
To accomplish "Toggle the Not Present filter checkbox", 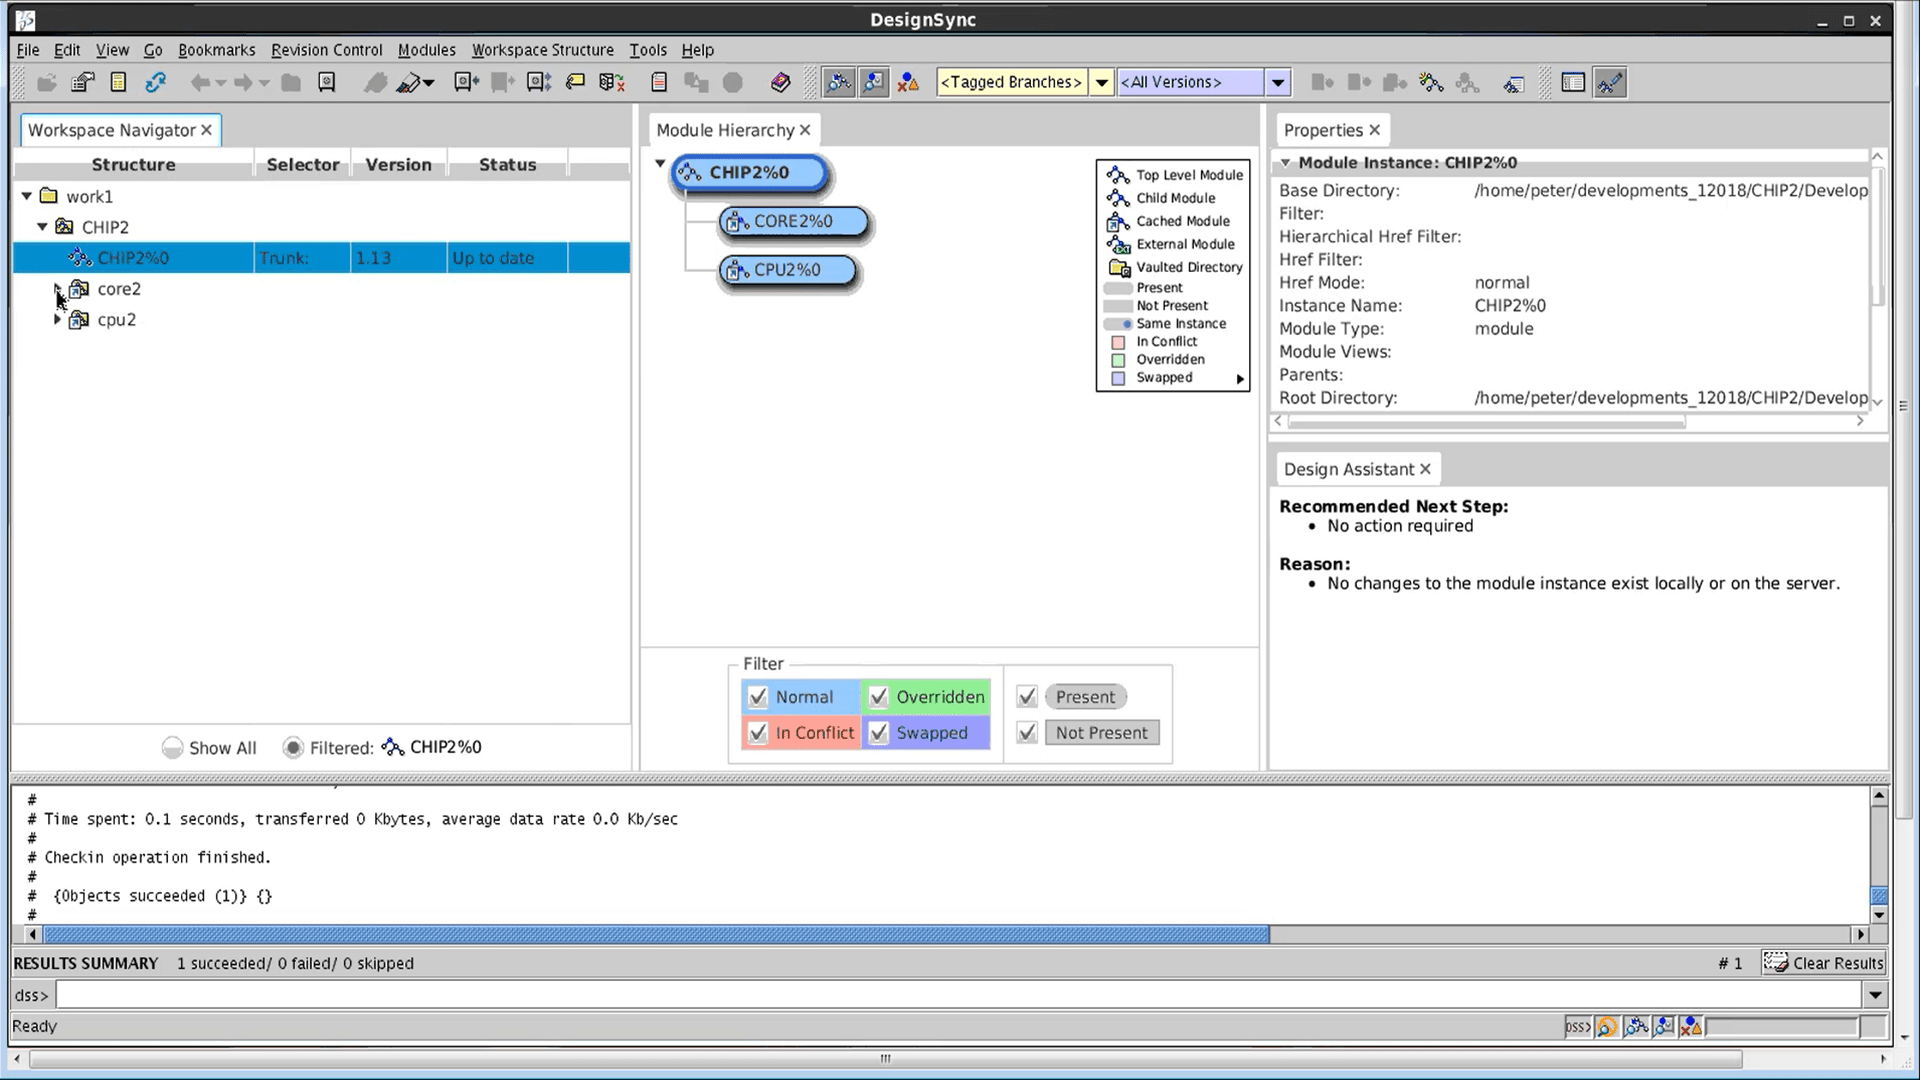I will tap(1027, 733).
